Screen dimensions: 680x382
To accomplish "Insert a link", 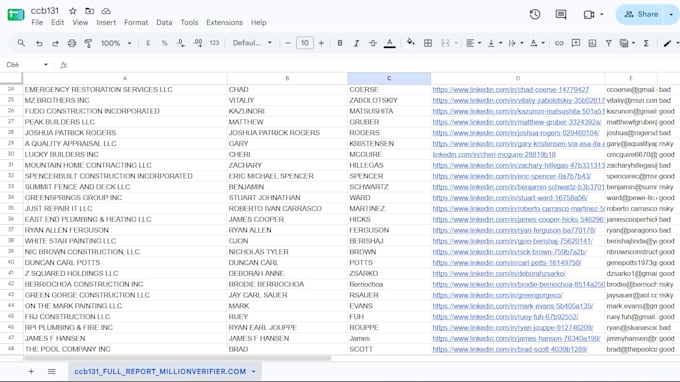I will (x=559, y=43).
